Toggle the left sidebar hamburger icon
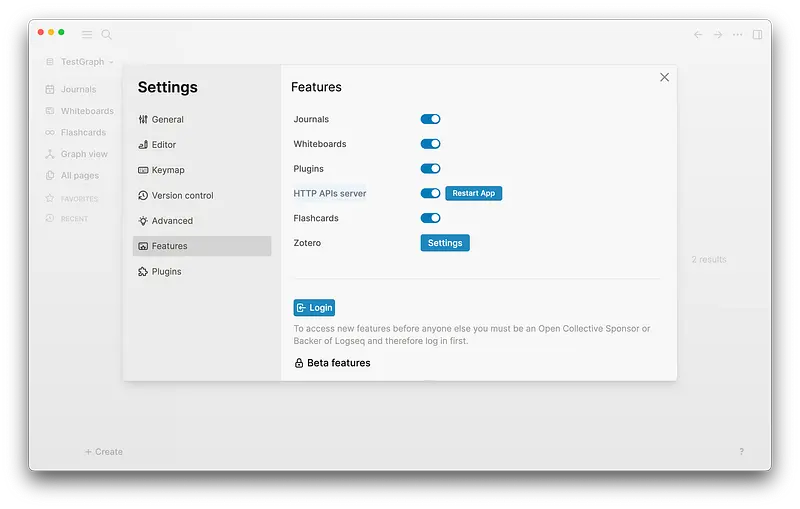Screen dimensions: 800x509 (x=87, y=34)
